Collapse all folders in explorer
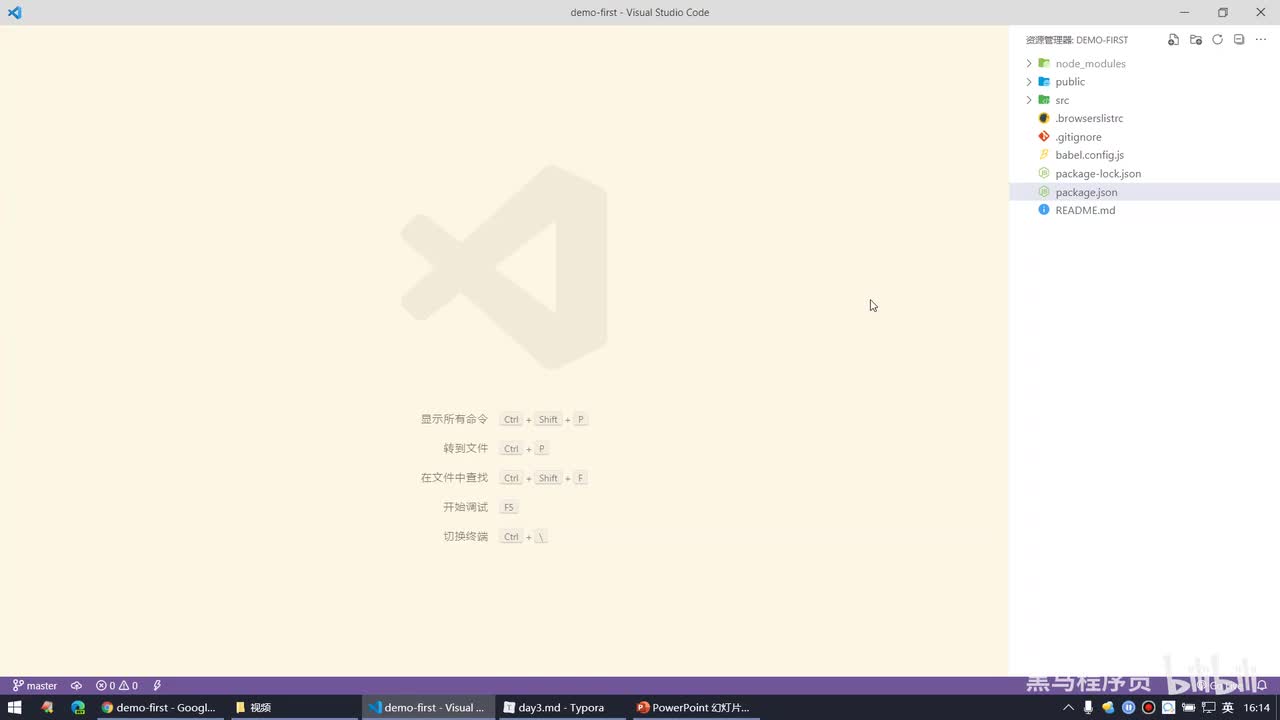Image resolution: width=1280 pixels, height=720 pixels. (x=1239, y=40)
